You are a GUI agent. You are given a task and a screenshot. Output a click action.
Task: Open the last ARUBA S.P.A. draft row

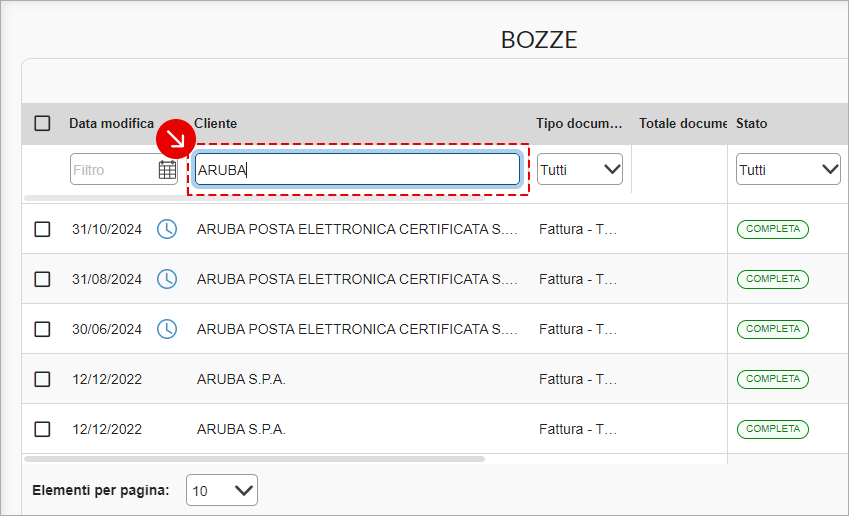click(x=241, y=429)
